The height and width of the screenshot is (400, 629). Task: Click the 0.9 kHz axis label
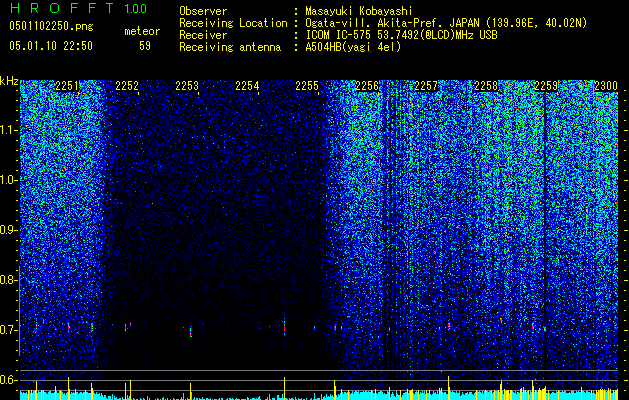(8, 230)
